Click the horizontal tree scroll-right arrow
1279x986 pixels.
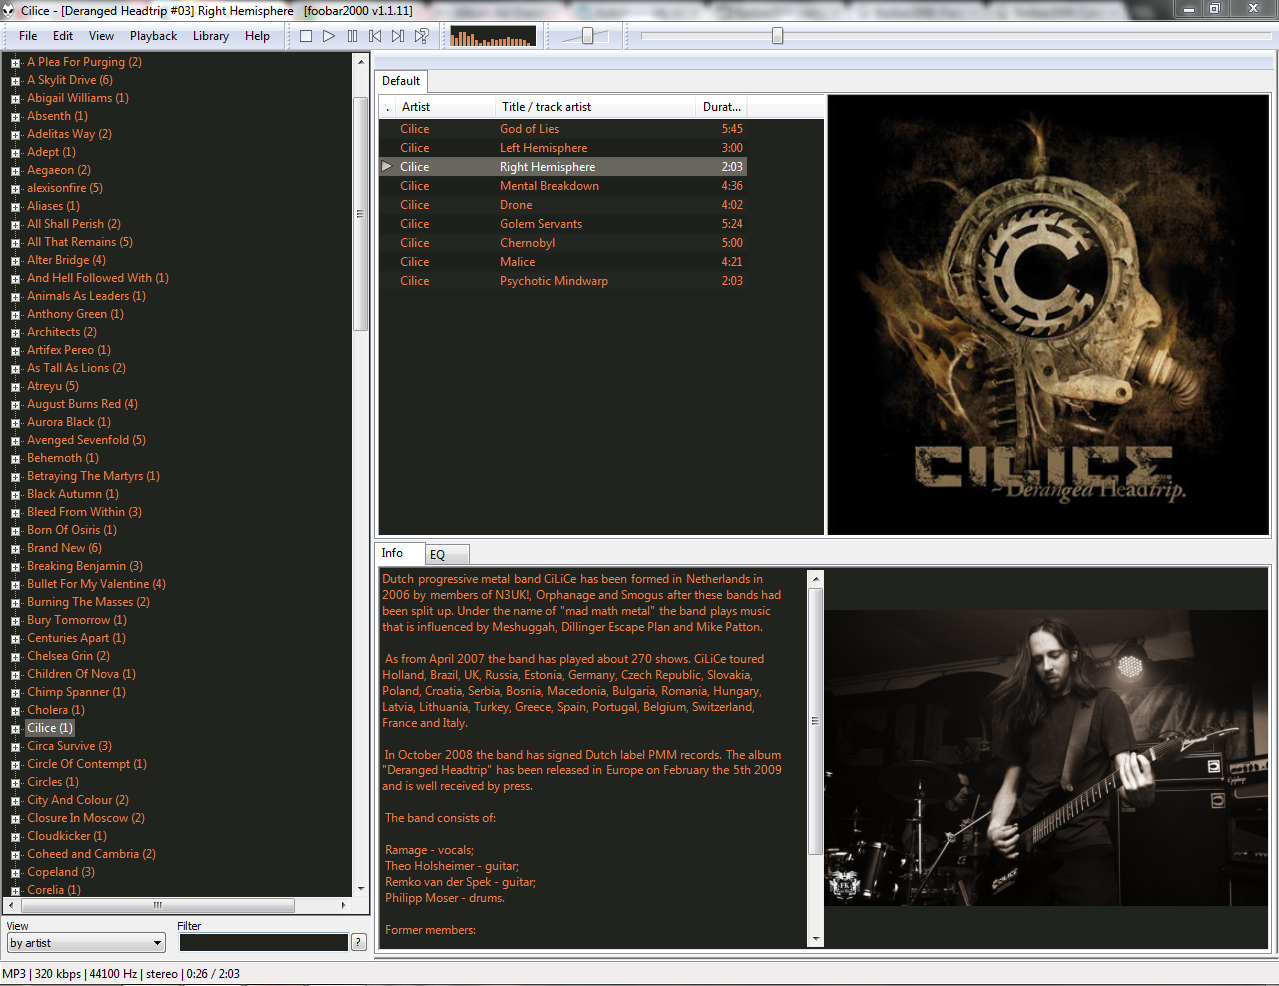pos(343,905)
